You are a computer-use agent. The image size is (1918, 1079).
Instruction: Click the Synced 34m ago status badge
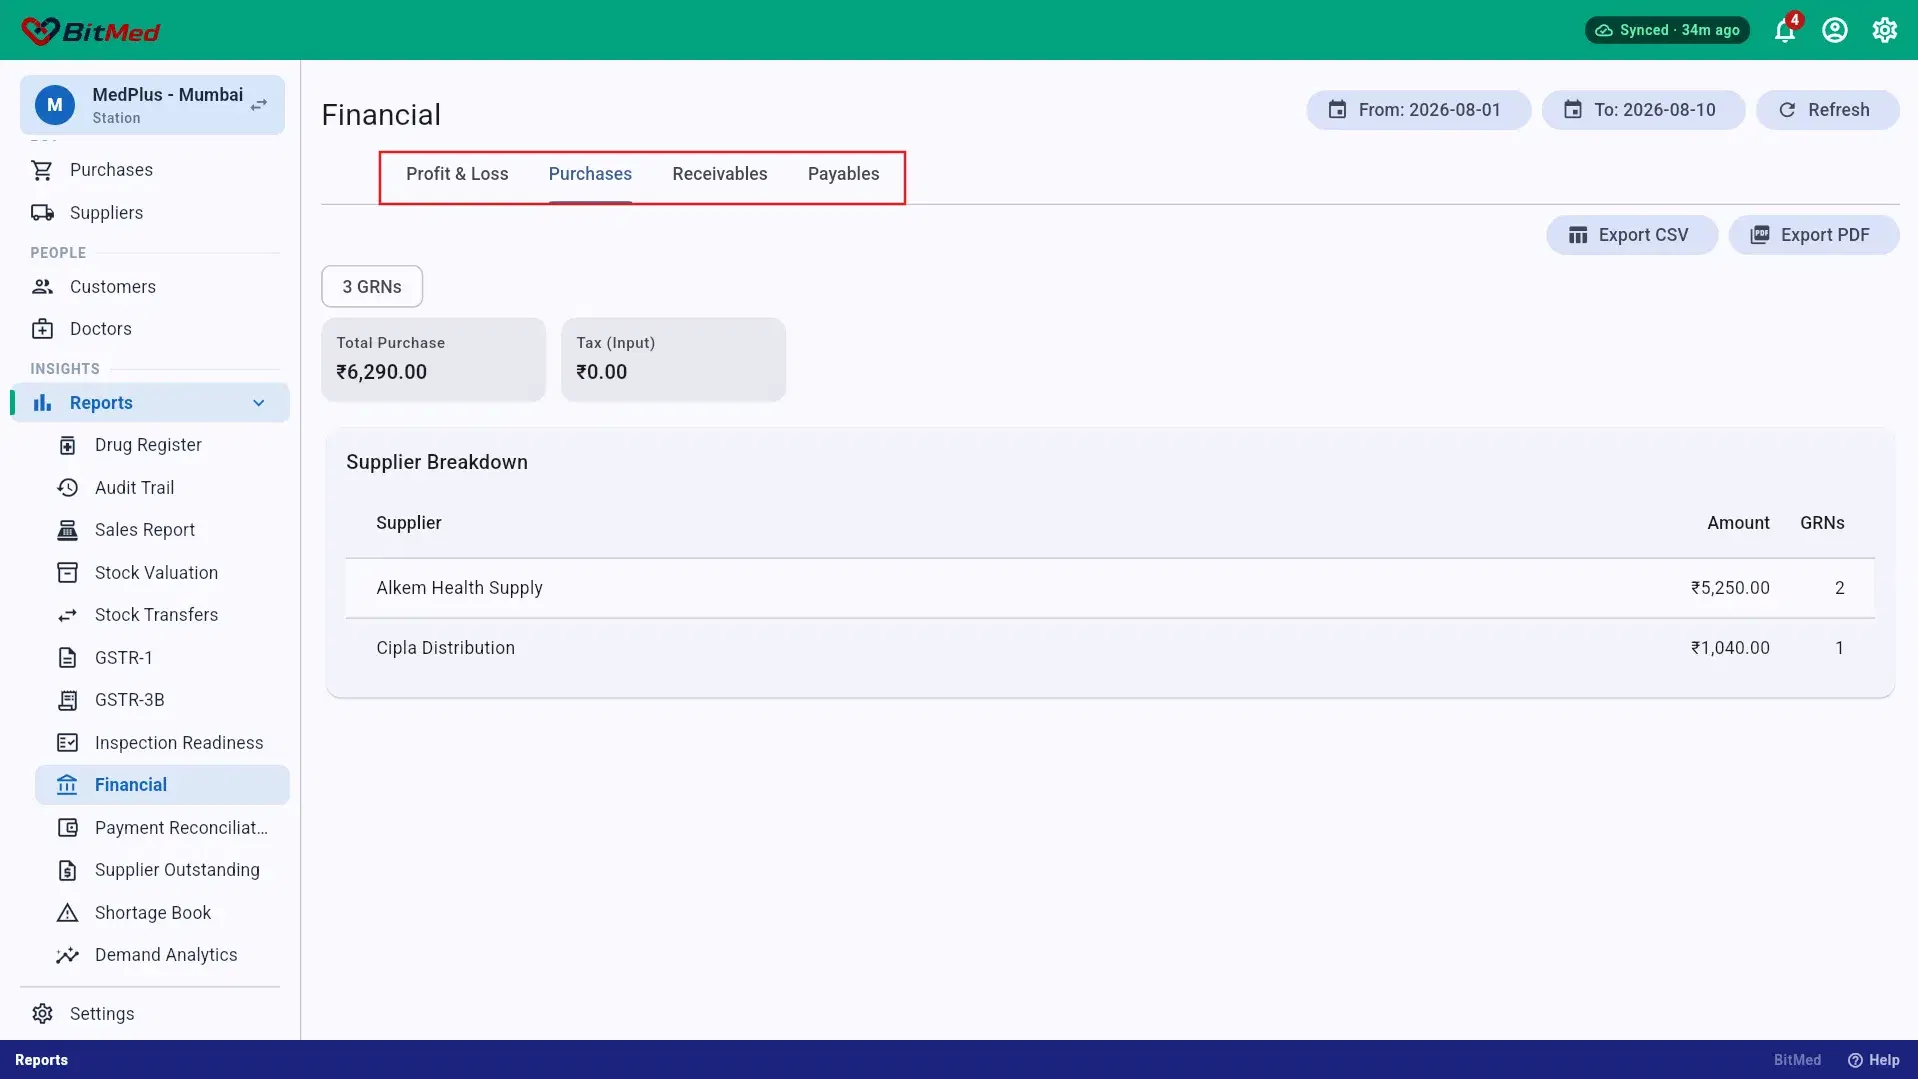[x=1667, y=30]
